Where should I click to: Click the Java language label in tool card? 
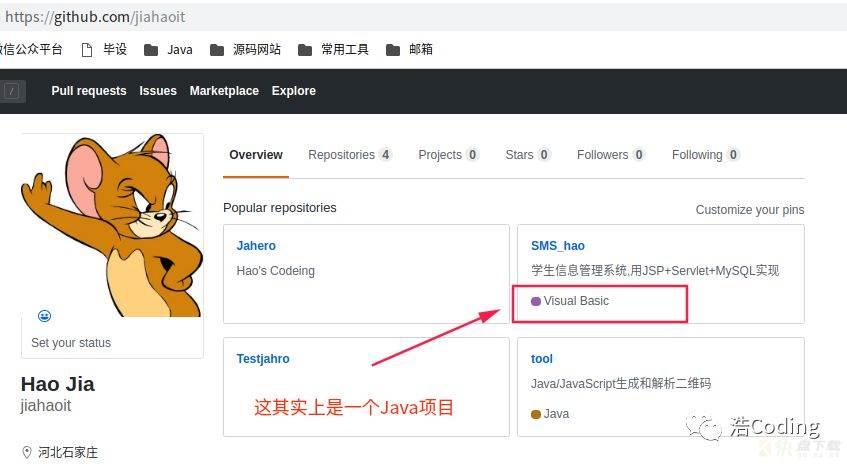(556, 414)
